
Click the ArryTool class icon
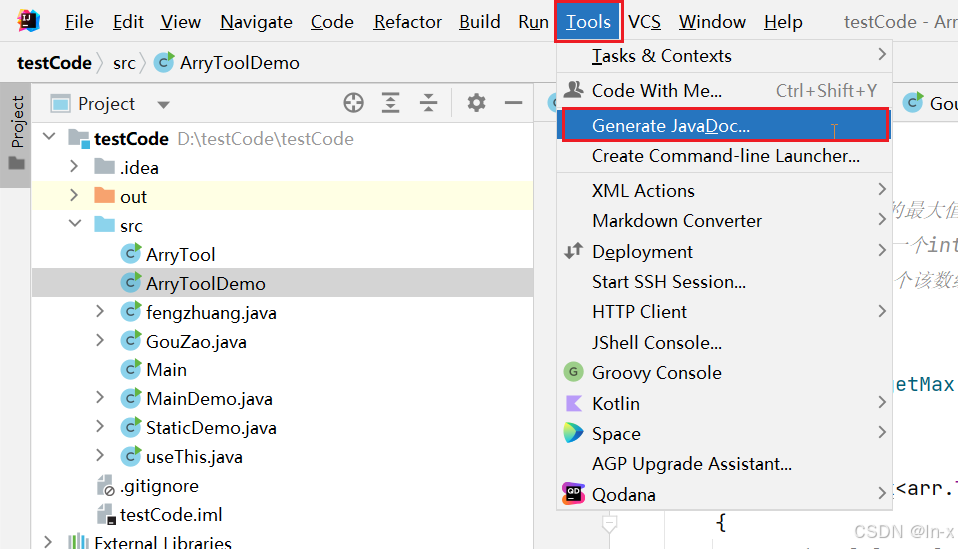coord(131,253)
